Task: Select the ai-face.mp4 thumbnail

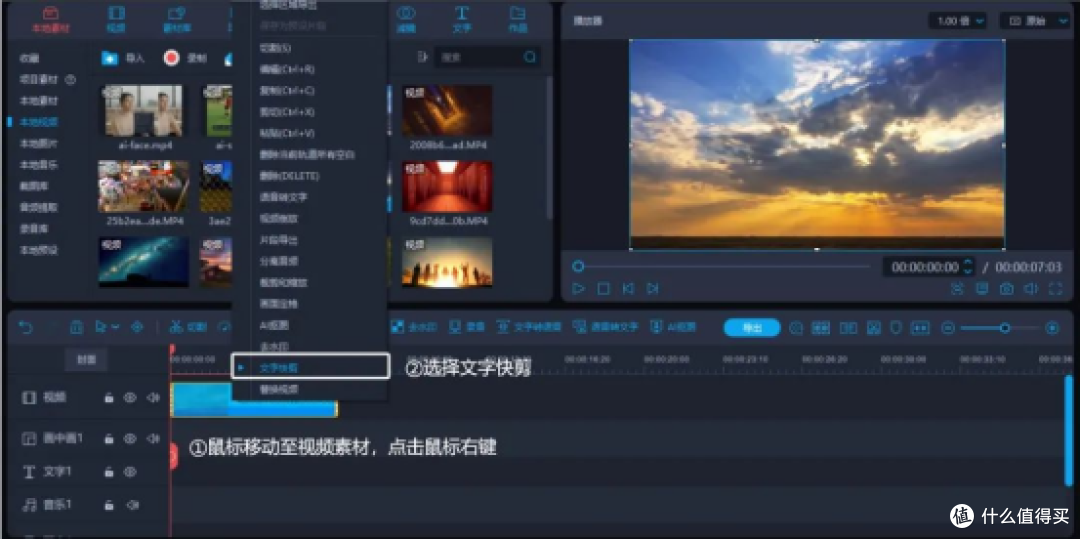Action: 143,111
